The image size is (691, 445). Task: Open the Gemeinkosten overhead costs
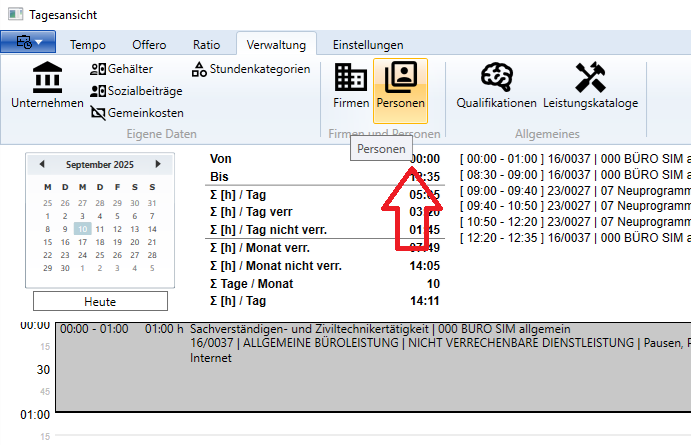click(x=136, y=113)
